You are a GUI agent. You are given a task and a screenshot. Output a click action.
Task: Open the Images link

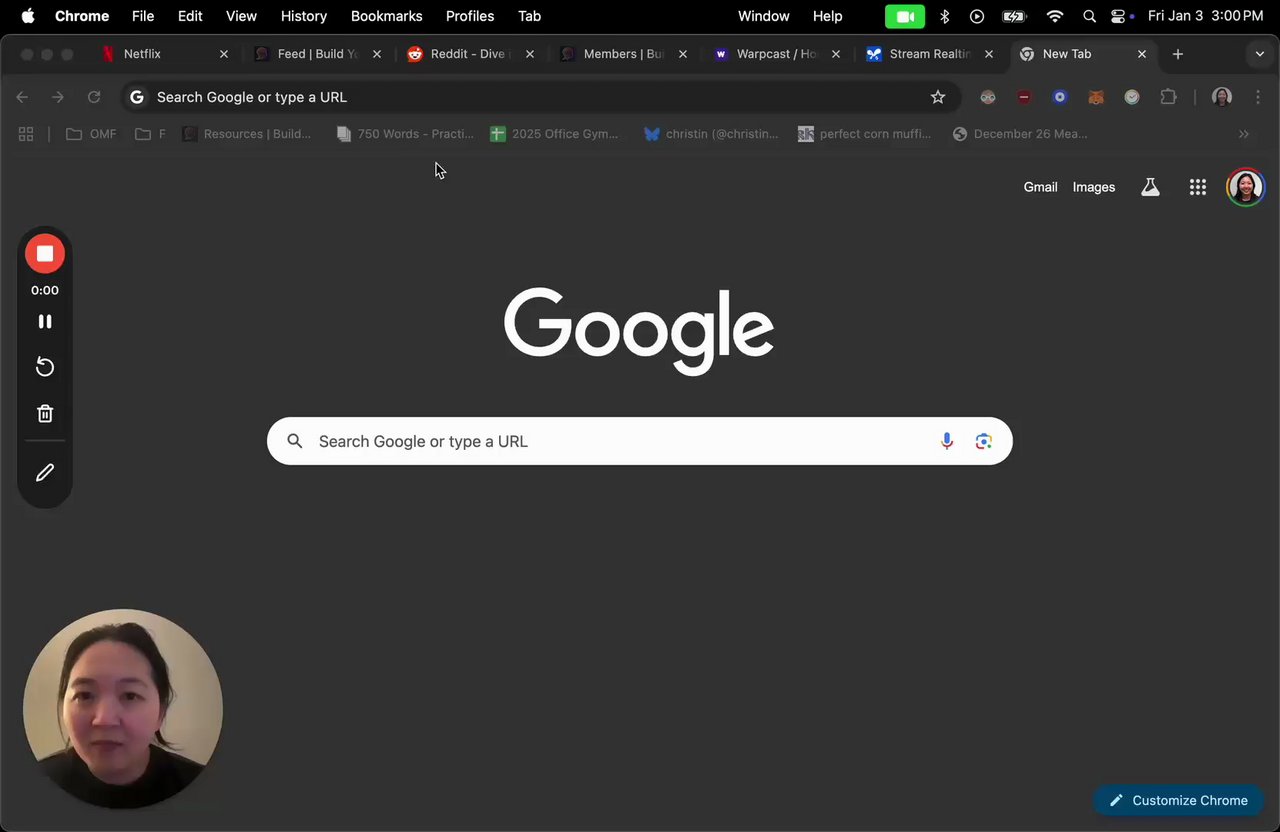(x=1093, y=187)
